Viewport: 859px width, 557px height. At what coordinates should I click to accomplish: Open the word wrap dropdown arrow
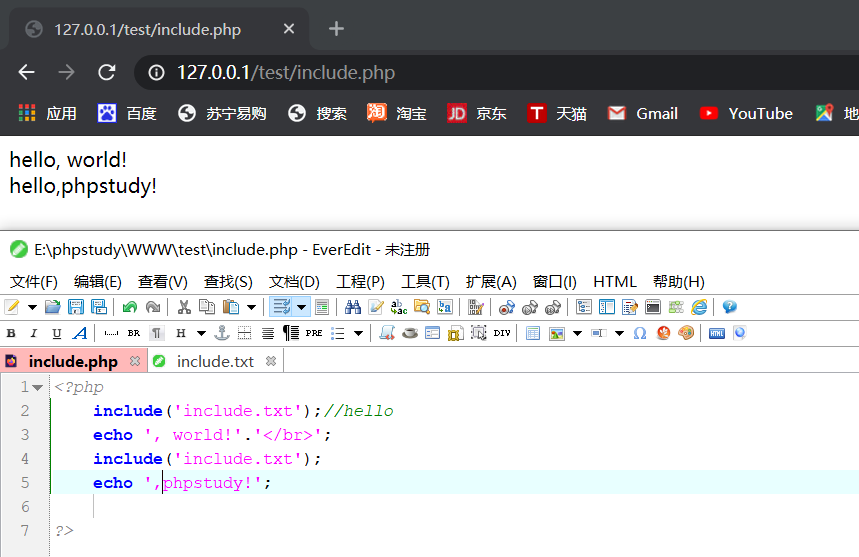[301, 307]
